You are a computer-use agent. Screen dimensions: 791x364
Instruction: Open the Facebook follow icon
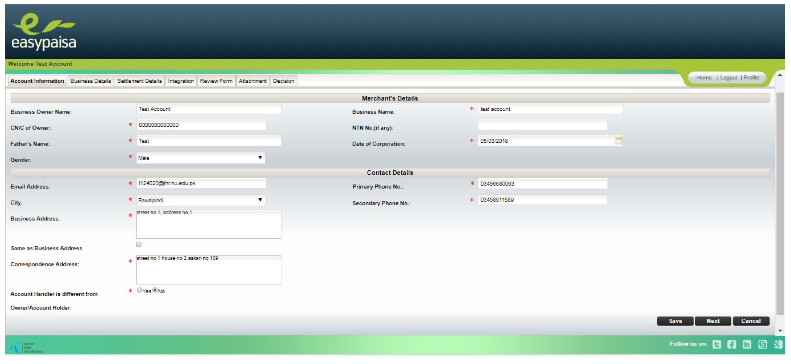coord(731,345)
